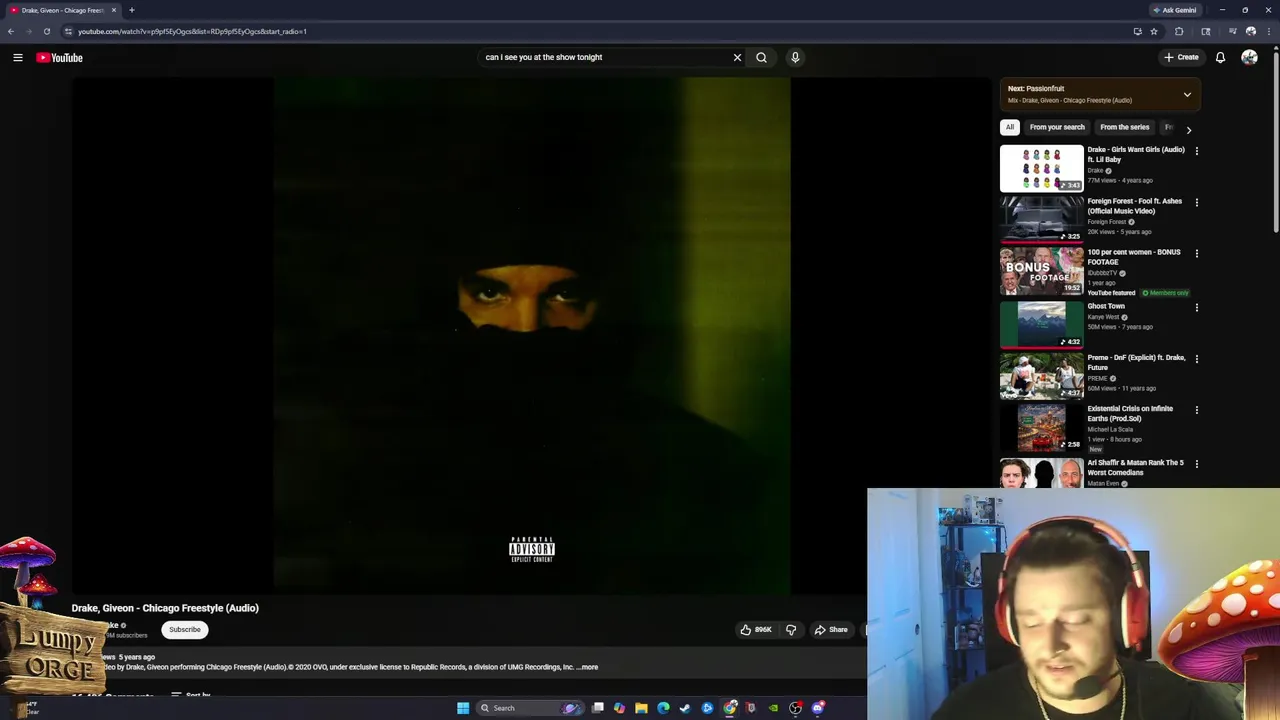Image resolution: width=1280 pixels, height=720 pixels.
Task: Expand description with ...more link
Action: pos(587,667)
